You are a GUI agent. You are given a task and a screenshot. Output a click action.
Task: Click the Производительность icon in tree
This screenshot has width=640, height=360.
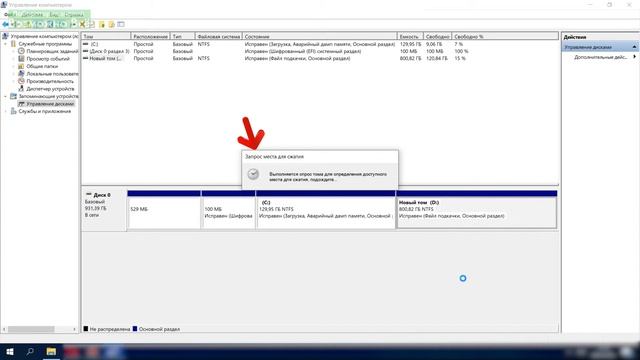click(21, 81)
